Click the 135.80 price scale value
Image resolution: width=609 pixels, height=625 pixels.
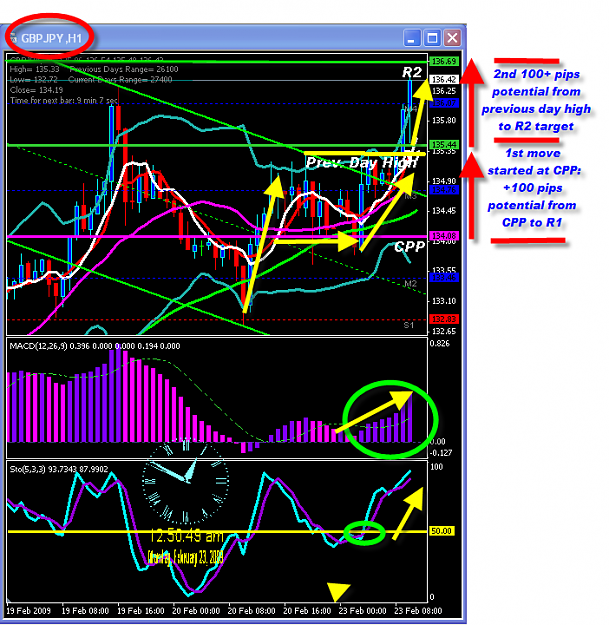click(x=444, y=120)
